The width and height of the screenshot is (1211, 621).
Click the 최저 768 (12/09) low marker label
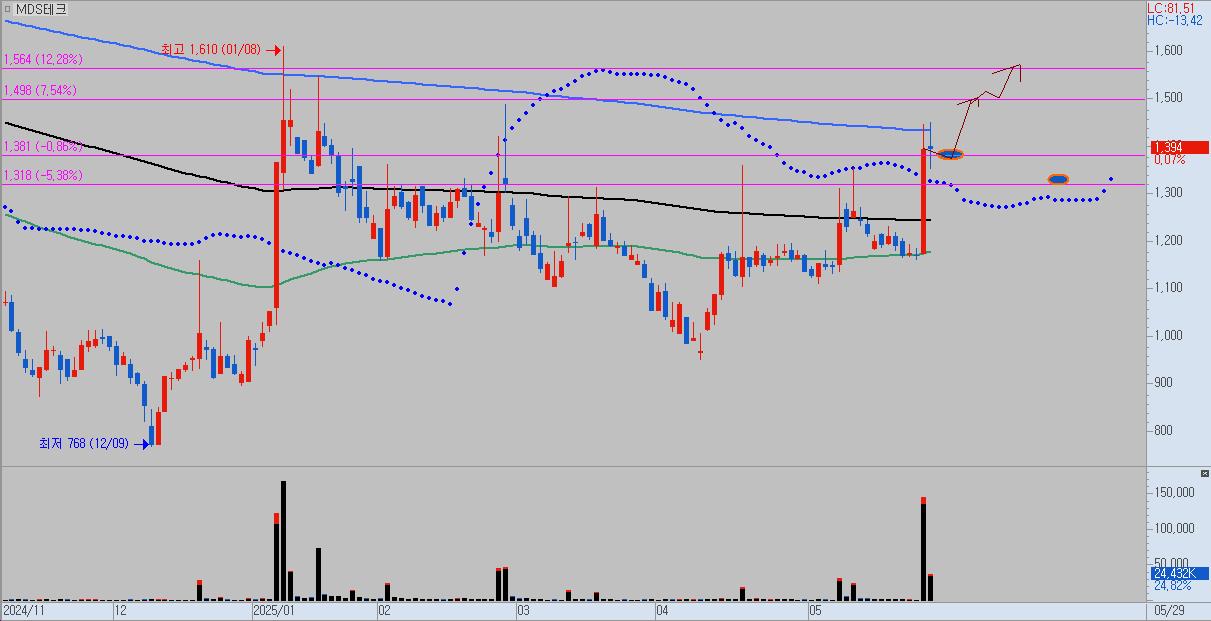[83, 443]
